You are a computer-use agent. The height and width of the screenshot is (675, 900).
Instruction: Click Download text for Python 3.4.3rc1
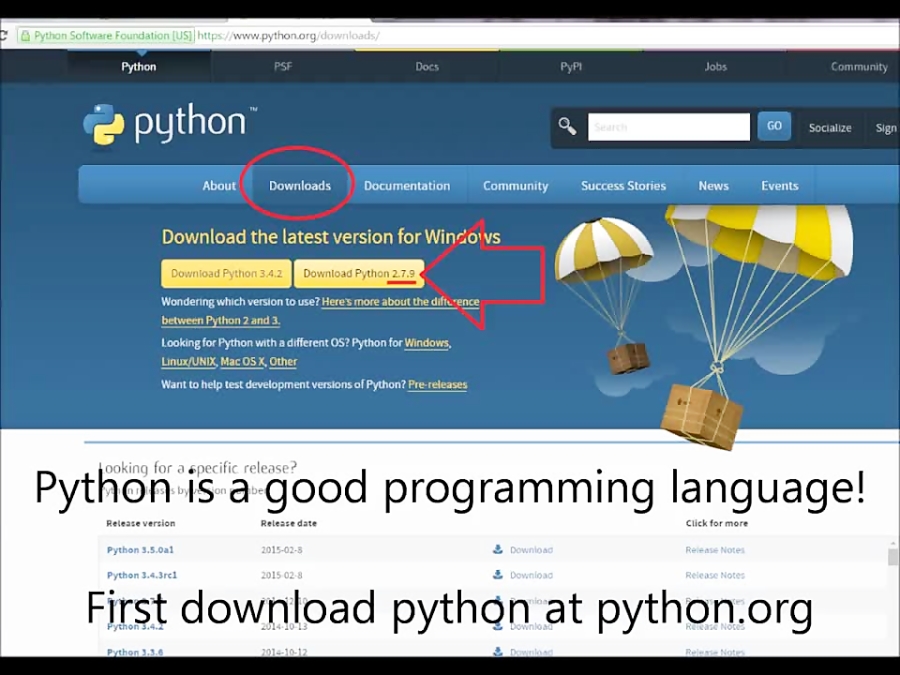(532, 575)
